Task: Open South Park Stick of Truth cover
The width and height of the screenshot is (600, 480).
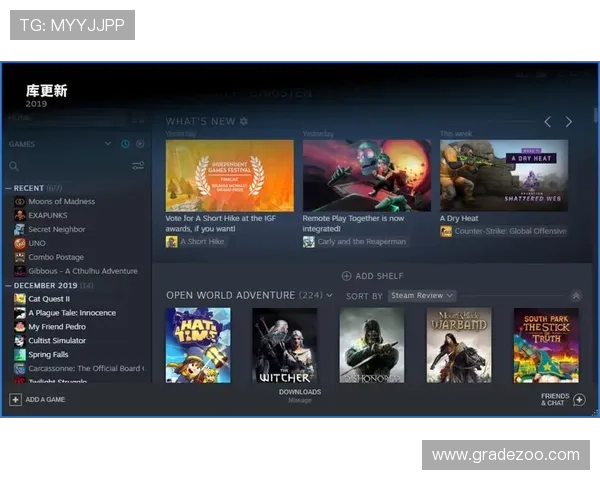Action: (x=546, y=345)
